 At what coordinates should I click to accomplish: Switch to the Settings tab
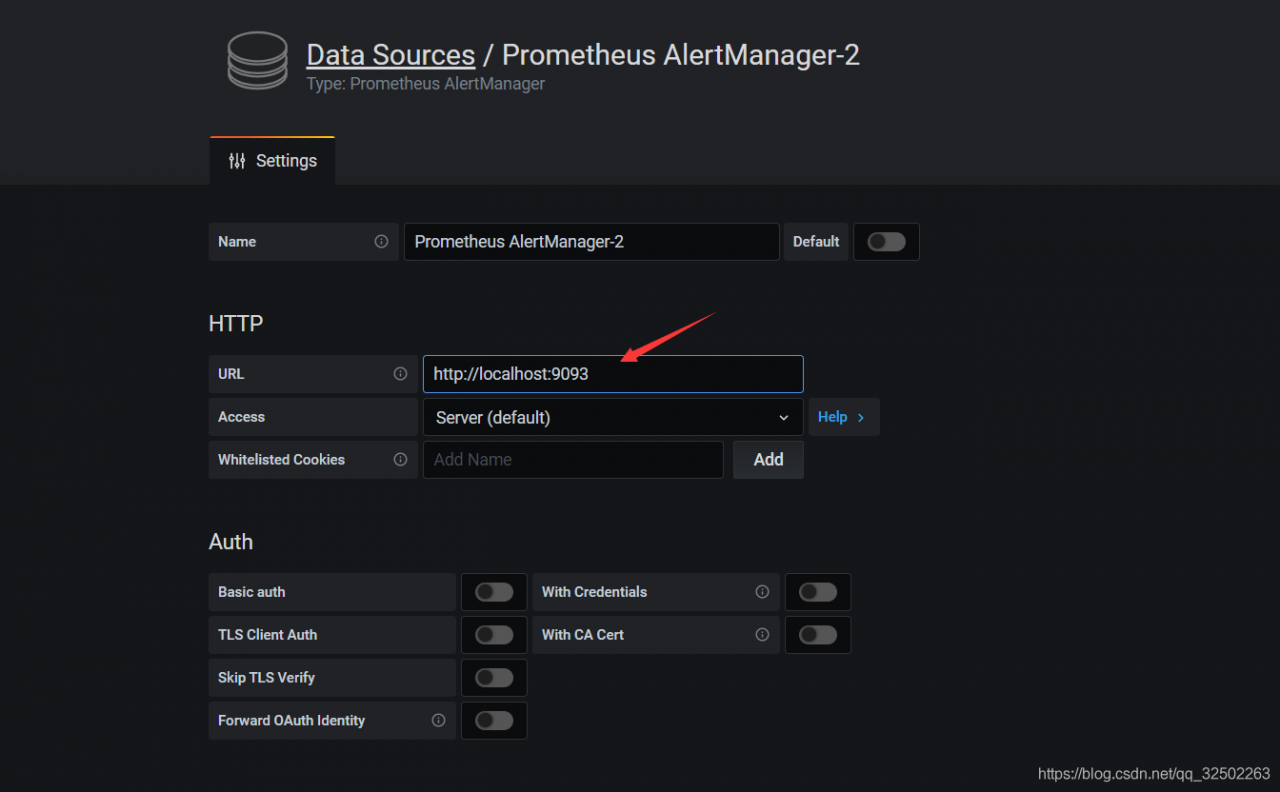[272, 161]
